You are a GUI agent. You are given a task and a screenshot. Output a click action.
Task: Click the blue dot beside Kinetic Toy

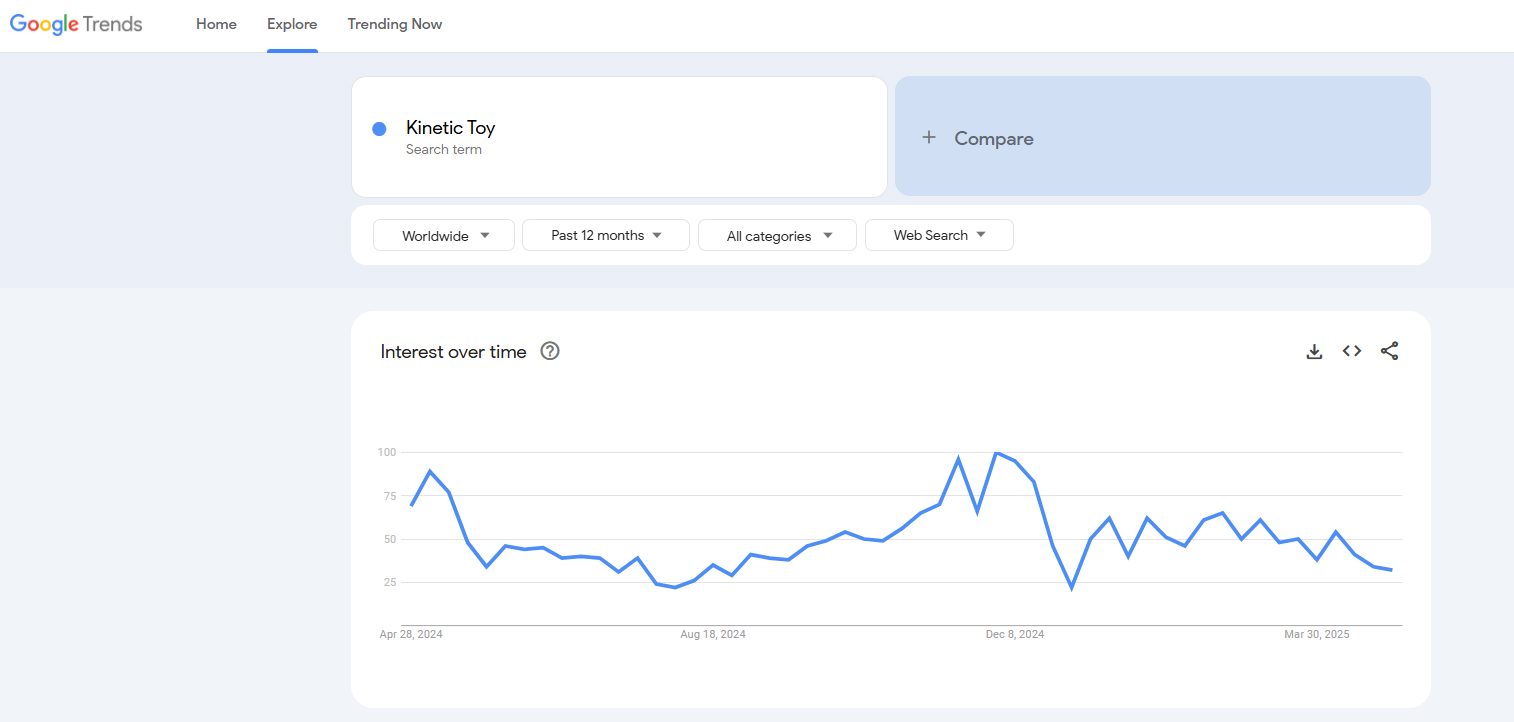pos(379,129)
